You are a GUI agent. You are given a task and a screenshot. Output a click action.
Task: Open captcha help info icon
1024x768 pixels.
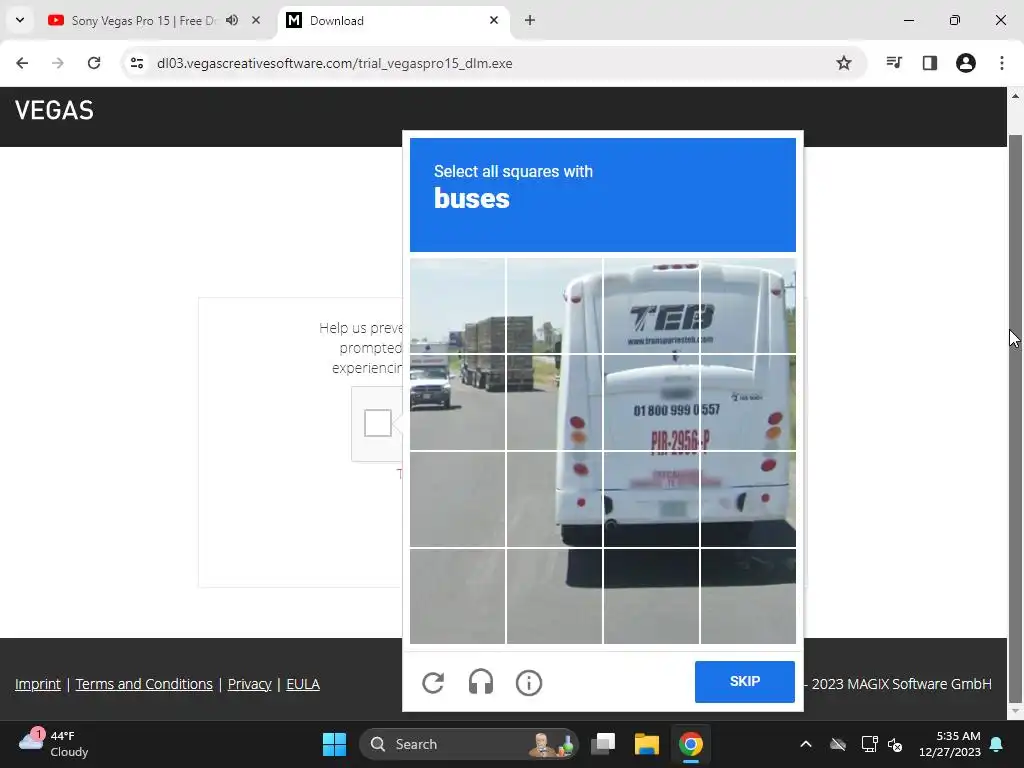tap(528, 683)
